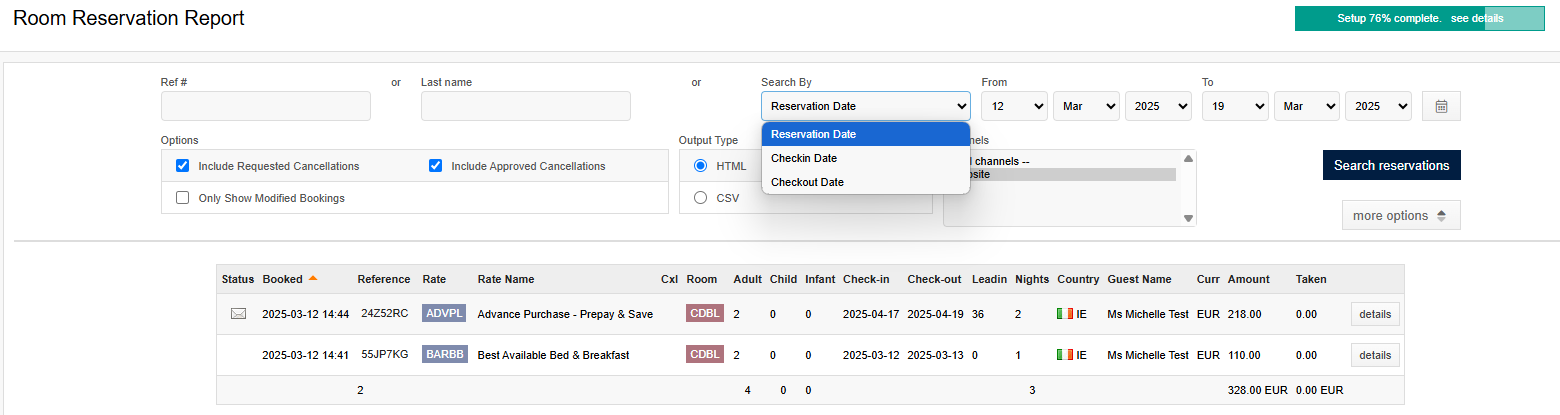Select the CSV output type radio
1560x415 pixels.
[700, 198]
